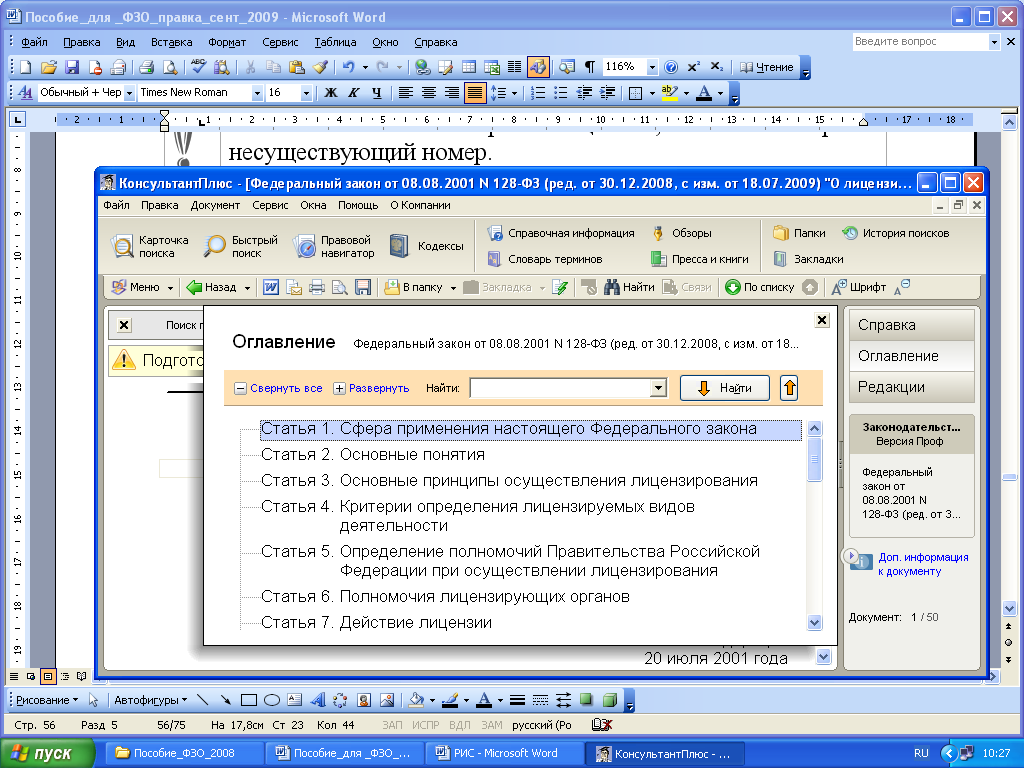Open КонсультантПлюс Документ menu

point(215,205)
